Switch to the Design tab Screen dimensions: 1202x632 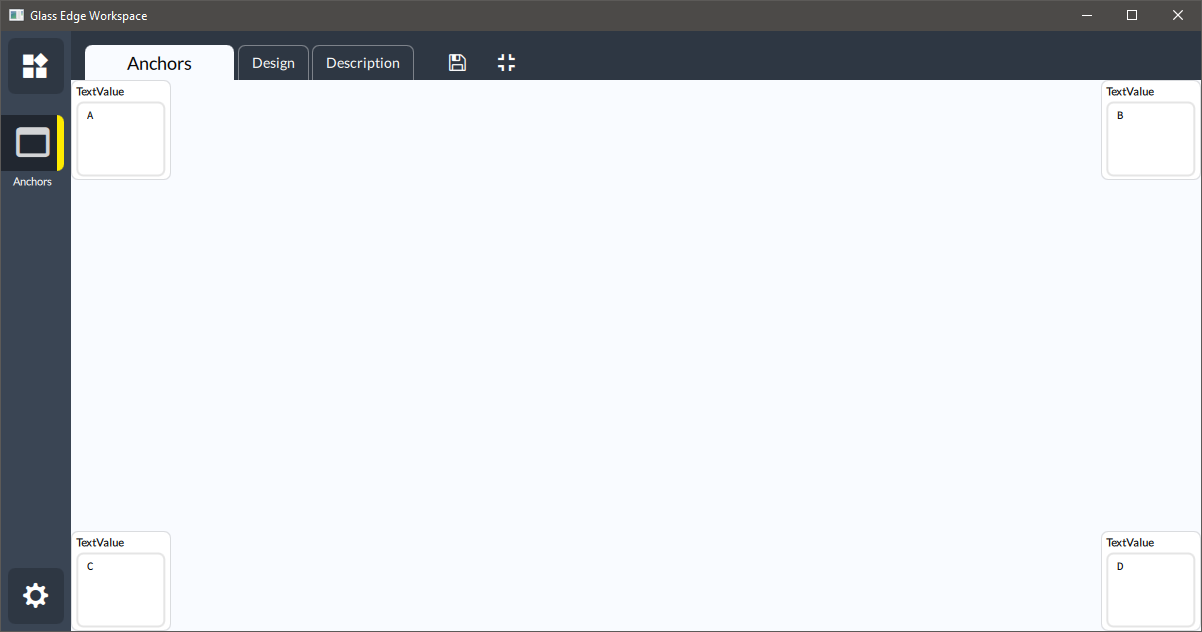click(273, 63)
